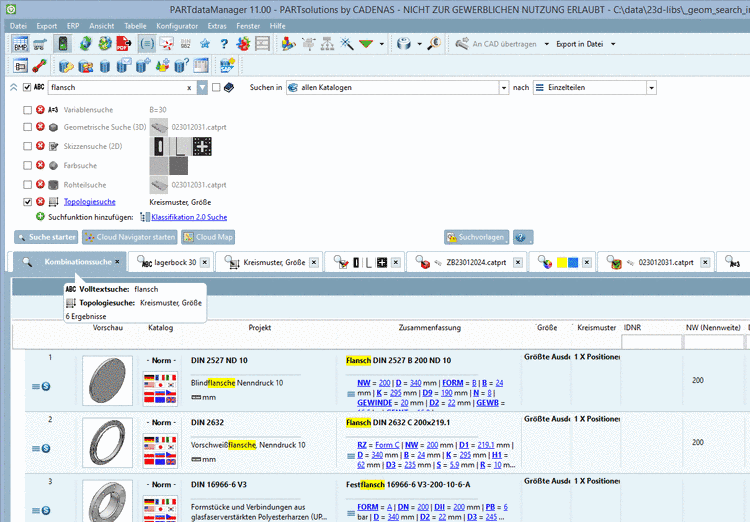Open the 'Topologiesuche' link
Image resolution: width=750 pixels, height=522 pixels.
point(89,202)
